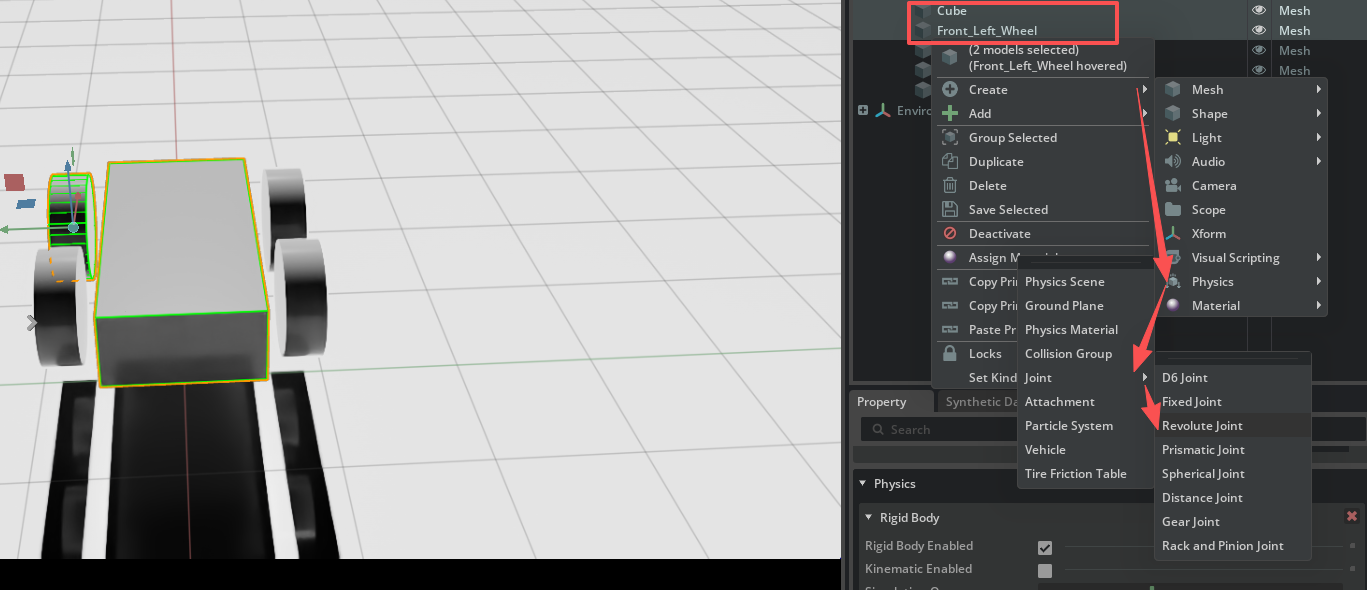The height and width of the screenshot is (590, 1367).
Task: Remove the Rigid Body component via red X
Action: [x=1352, y=516]
